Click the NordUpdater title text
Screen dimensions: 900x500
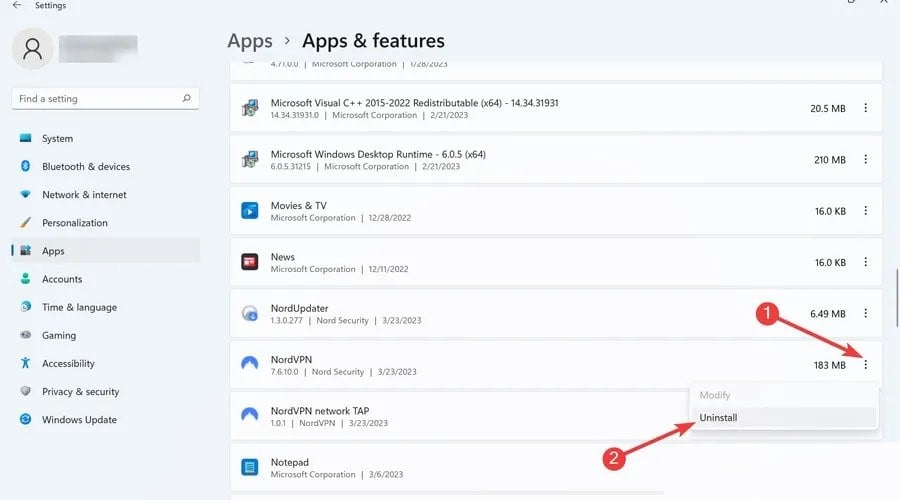300,308
